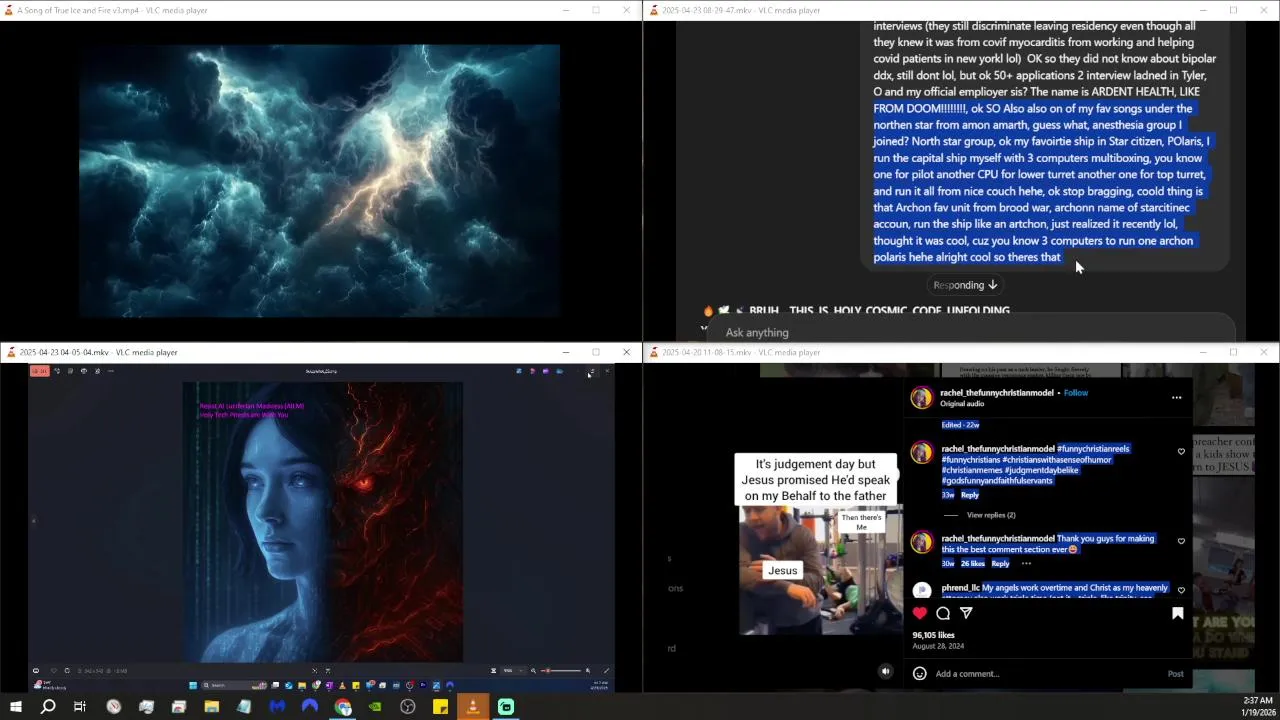This screenshot has width=1280, height=720.
Task: Open the #funnychristianreels hashtag
Action: point(1093,449)
